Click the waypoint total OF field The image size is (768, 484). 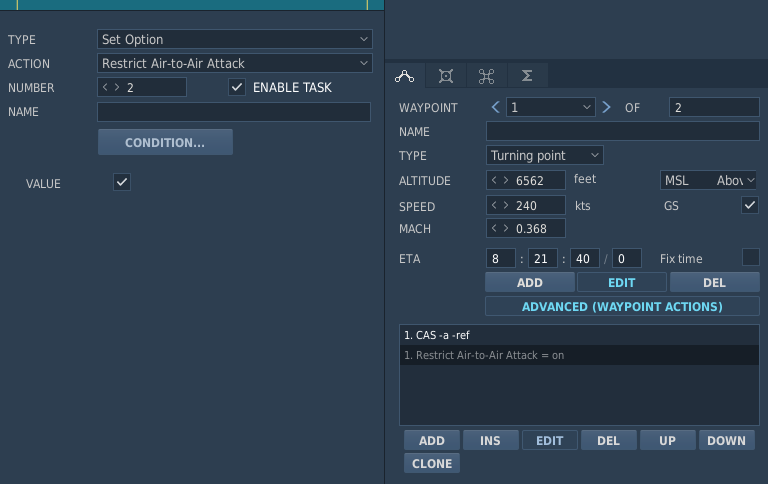point(714,107)
